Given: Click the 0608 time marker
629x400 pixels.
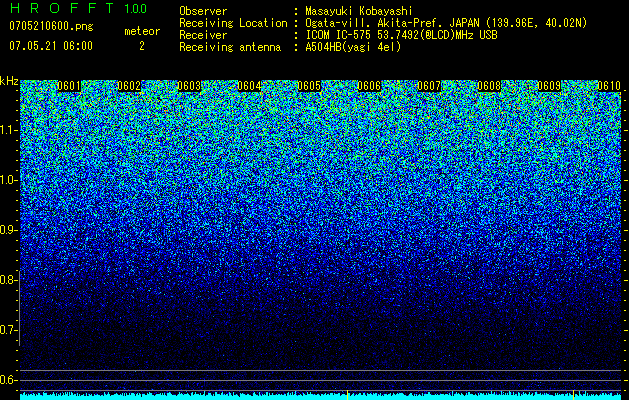Looking at the screenshot, I should 489,86.
